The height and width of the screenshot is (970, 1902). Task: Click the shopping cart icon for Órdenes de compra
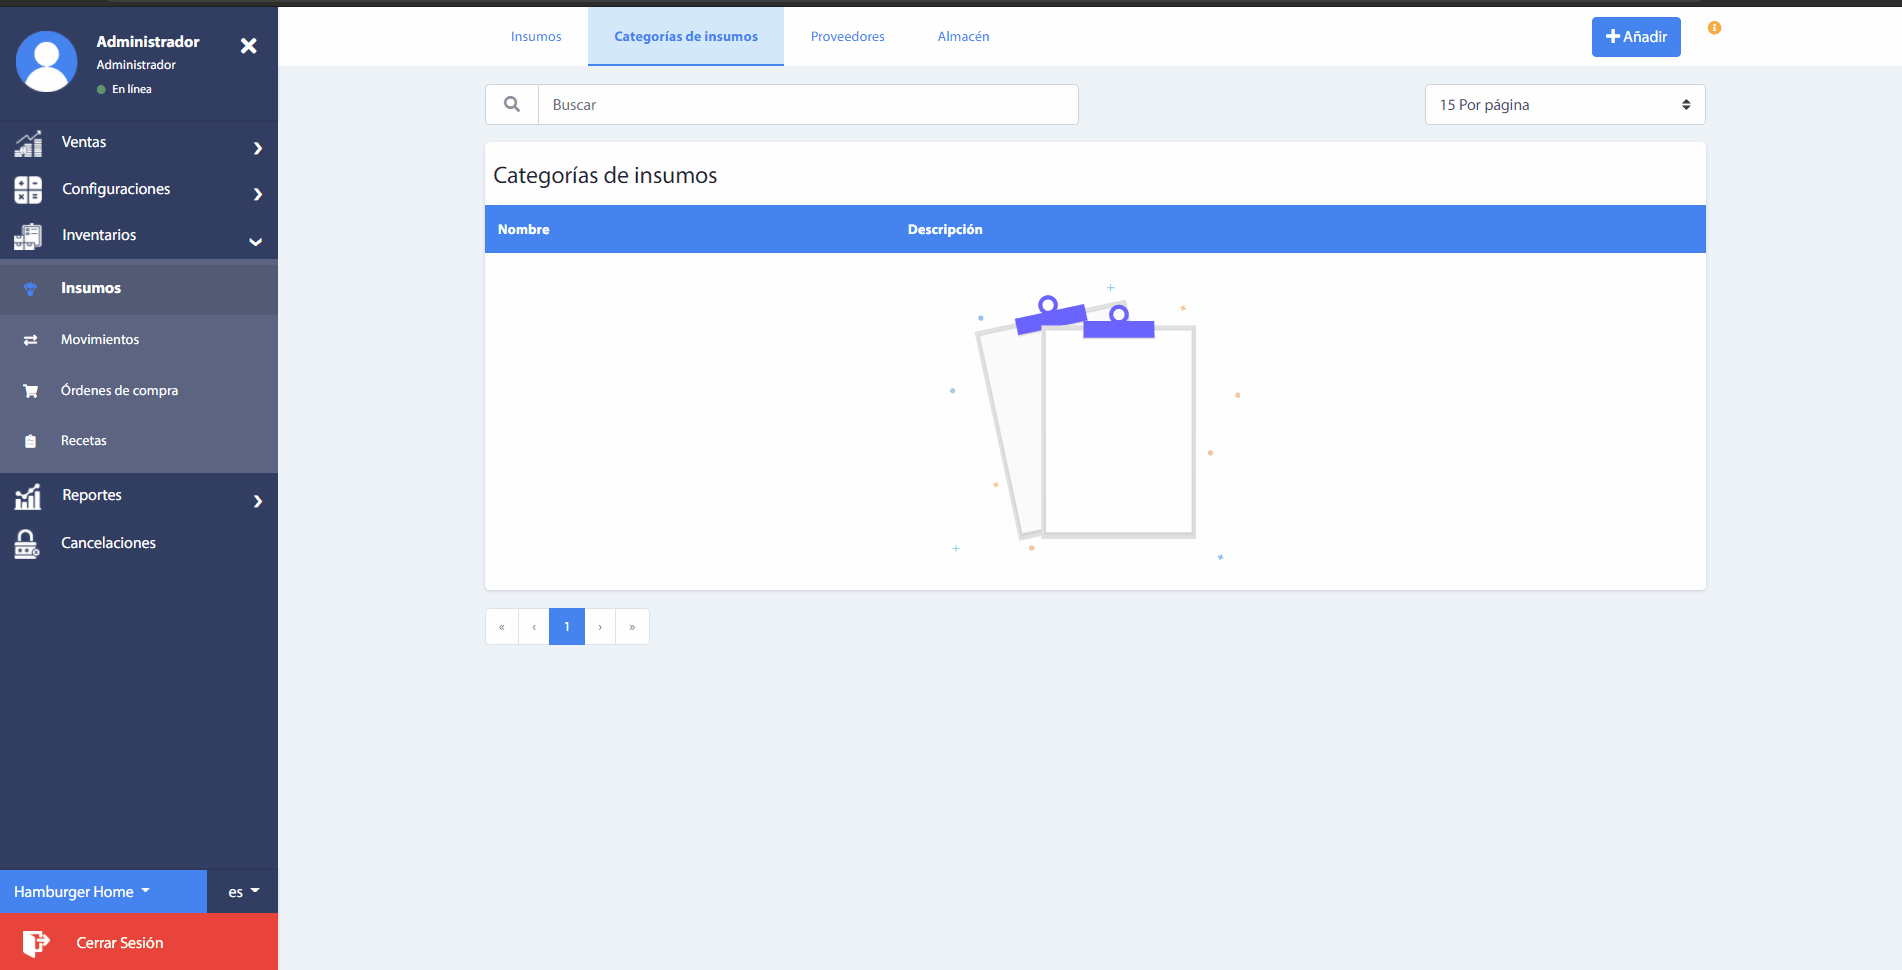(x=31, y=391)
